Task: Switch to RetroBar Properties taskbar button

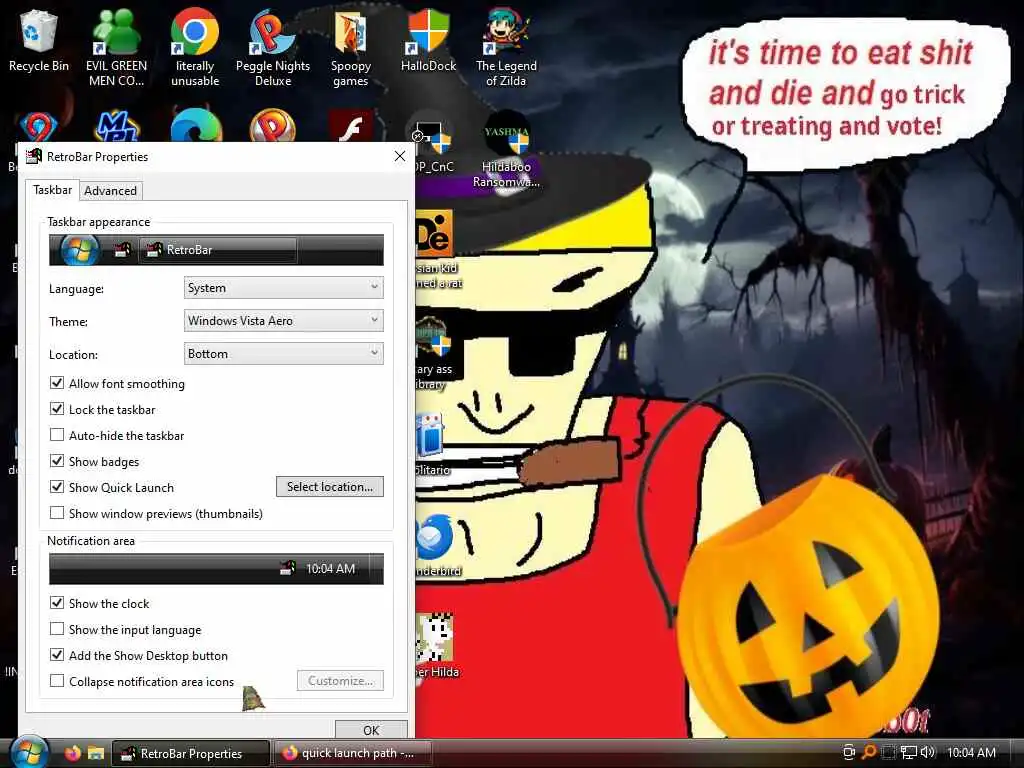Action: 191,753
